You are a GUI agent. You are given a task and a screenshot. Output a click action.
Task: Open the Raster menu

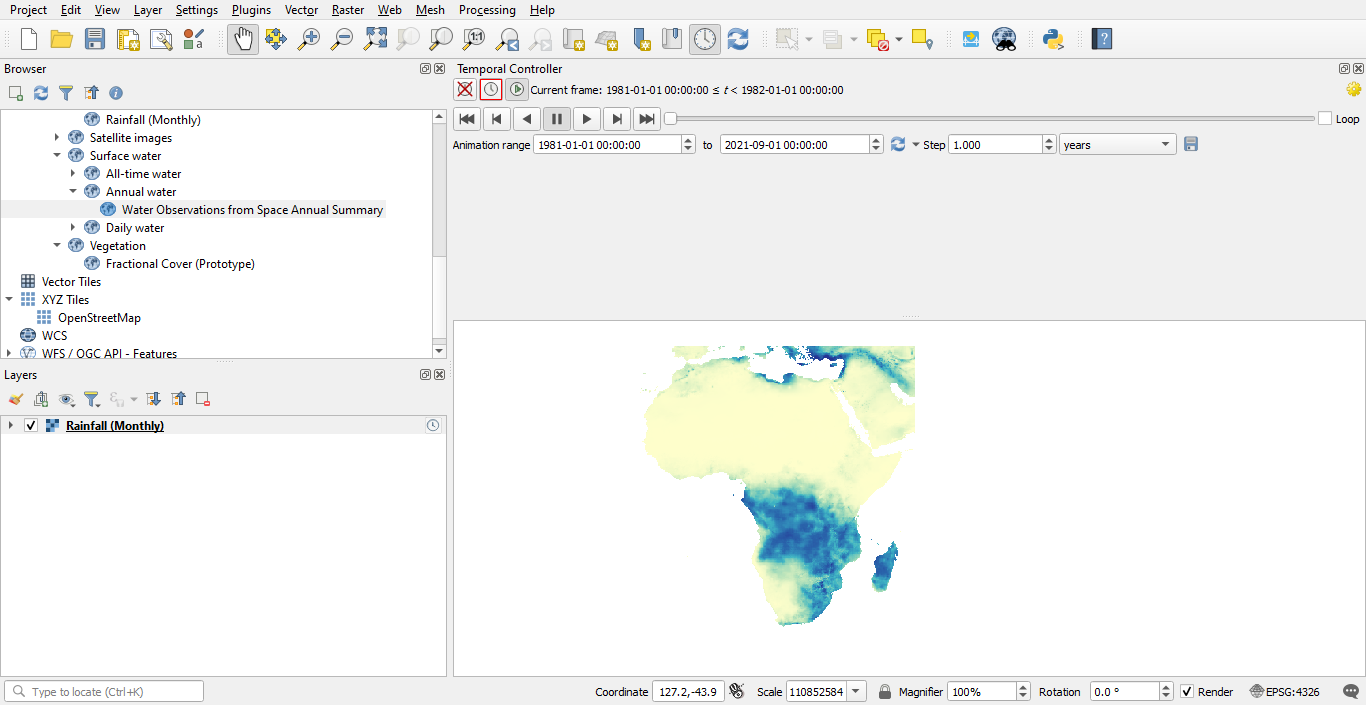point(347,10)
